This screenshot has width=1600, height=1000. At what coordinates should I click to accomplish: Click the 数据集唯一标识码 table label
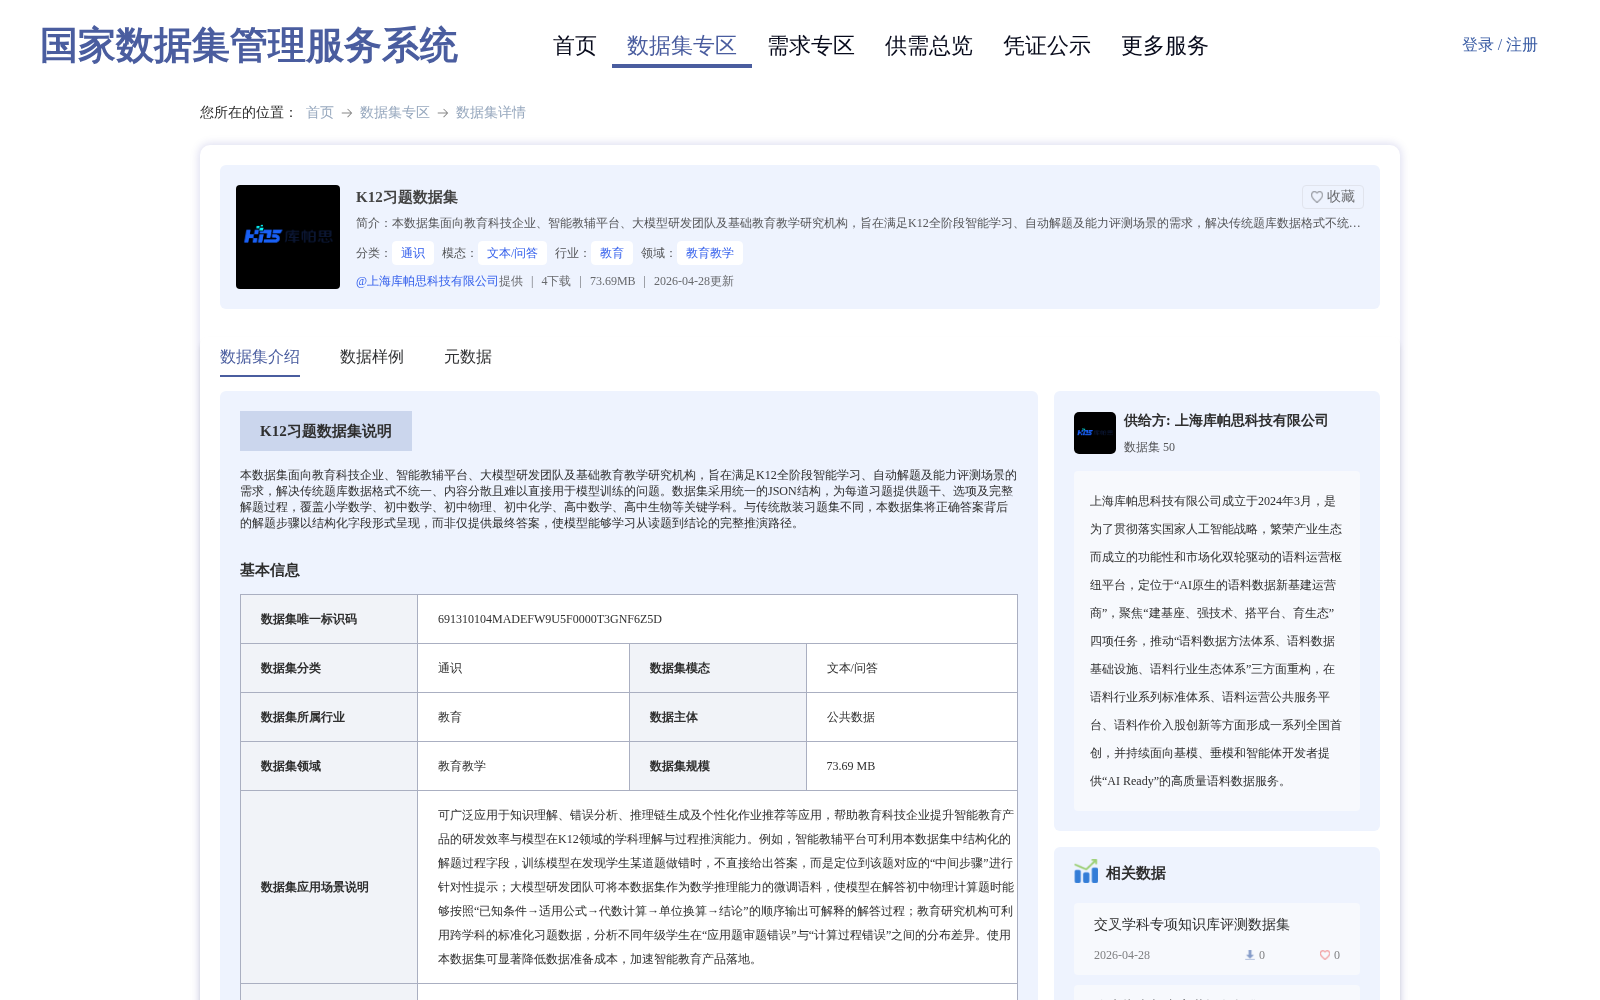pos(309,619)
